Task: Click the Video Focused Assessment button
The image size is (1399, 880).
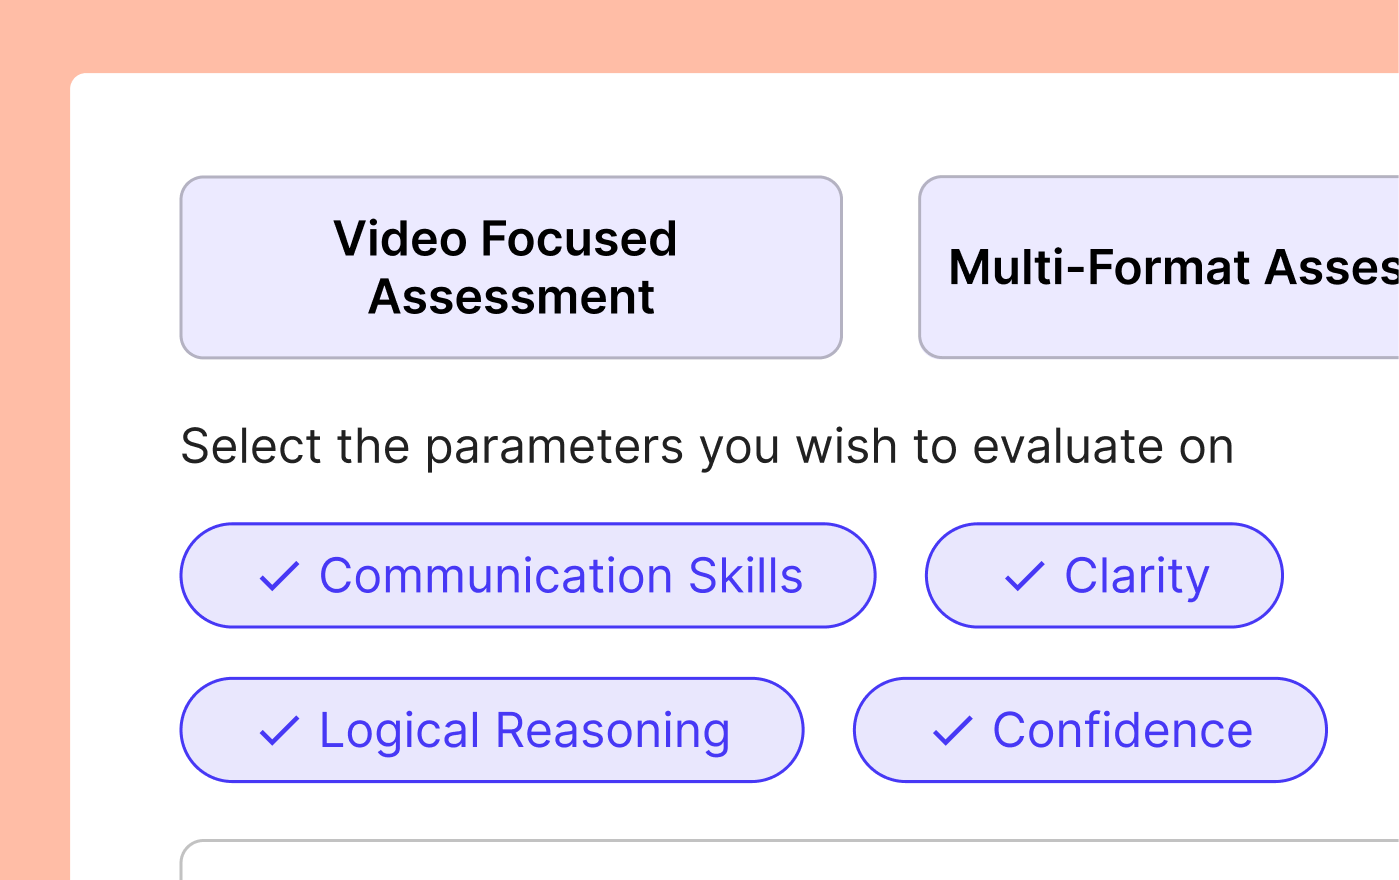Action: (511, 267)
